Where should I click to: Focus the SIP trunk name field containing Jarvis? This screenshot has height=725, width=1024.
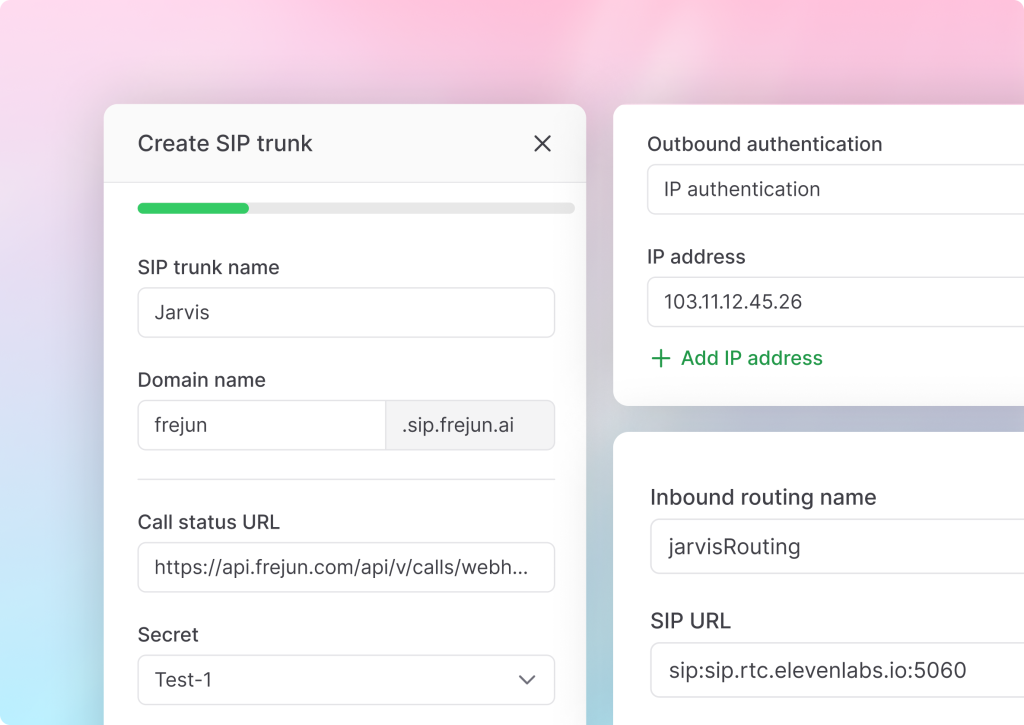pos(345,313)
